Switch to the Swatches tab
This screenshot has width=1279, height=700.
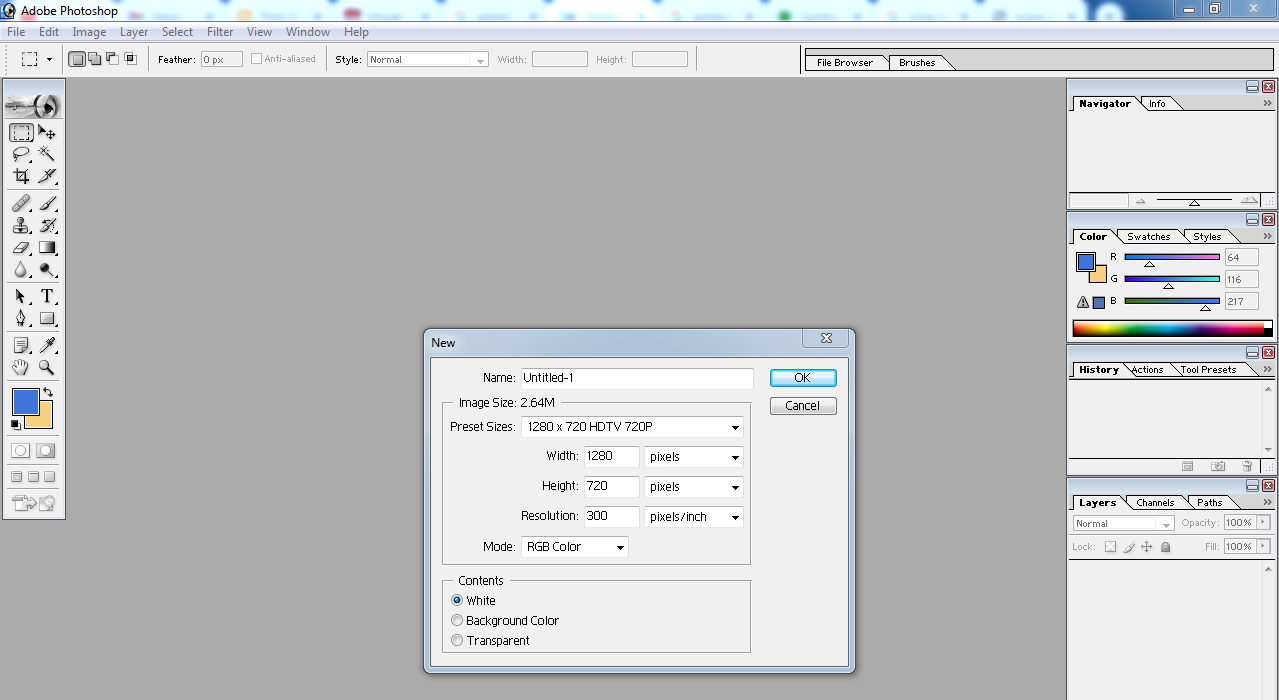[x=1148, y=237]
